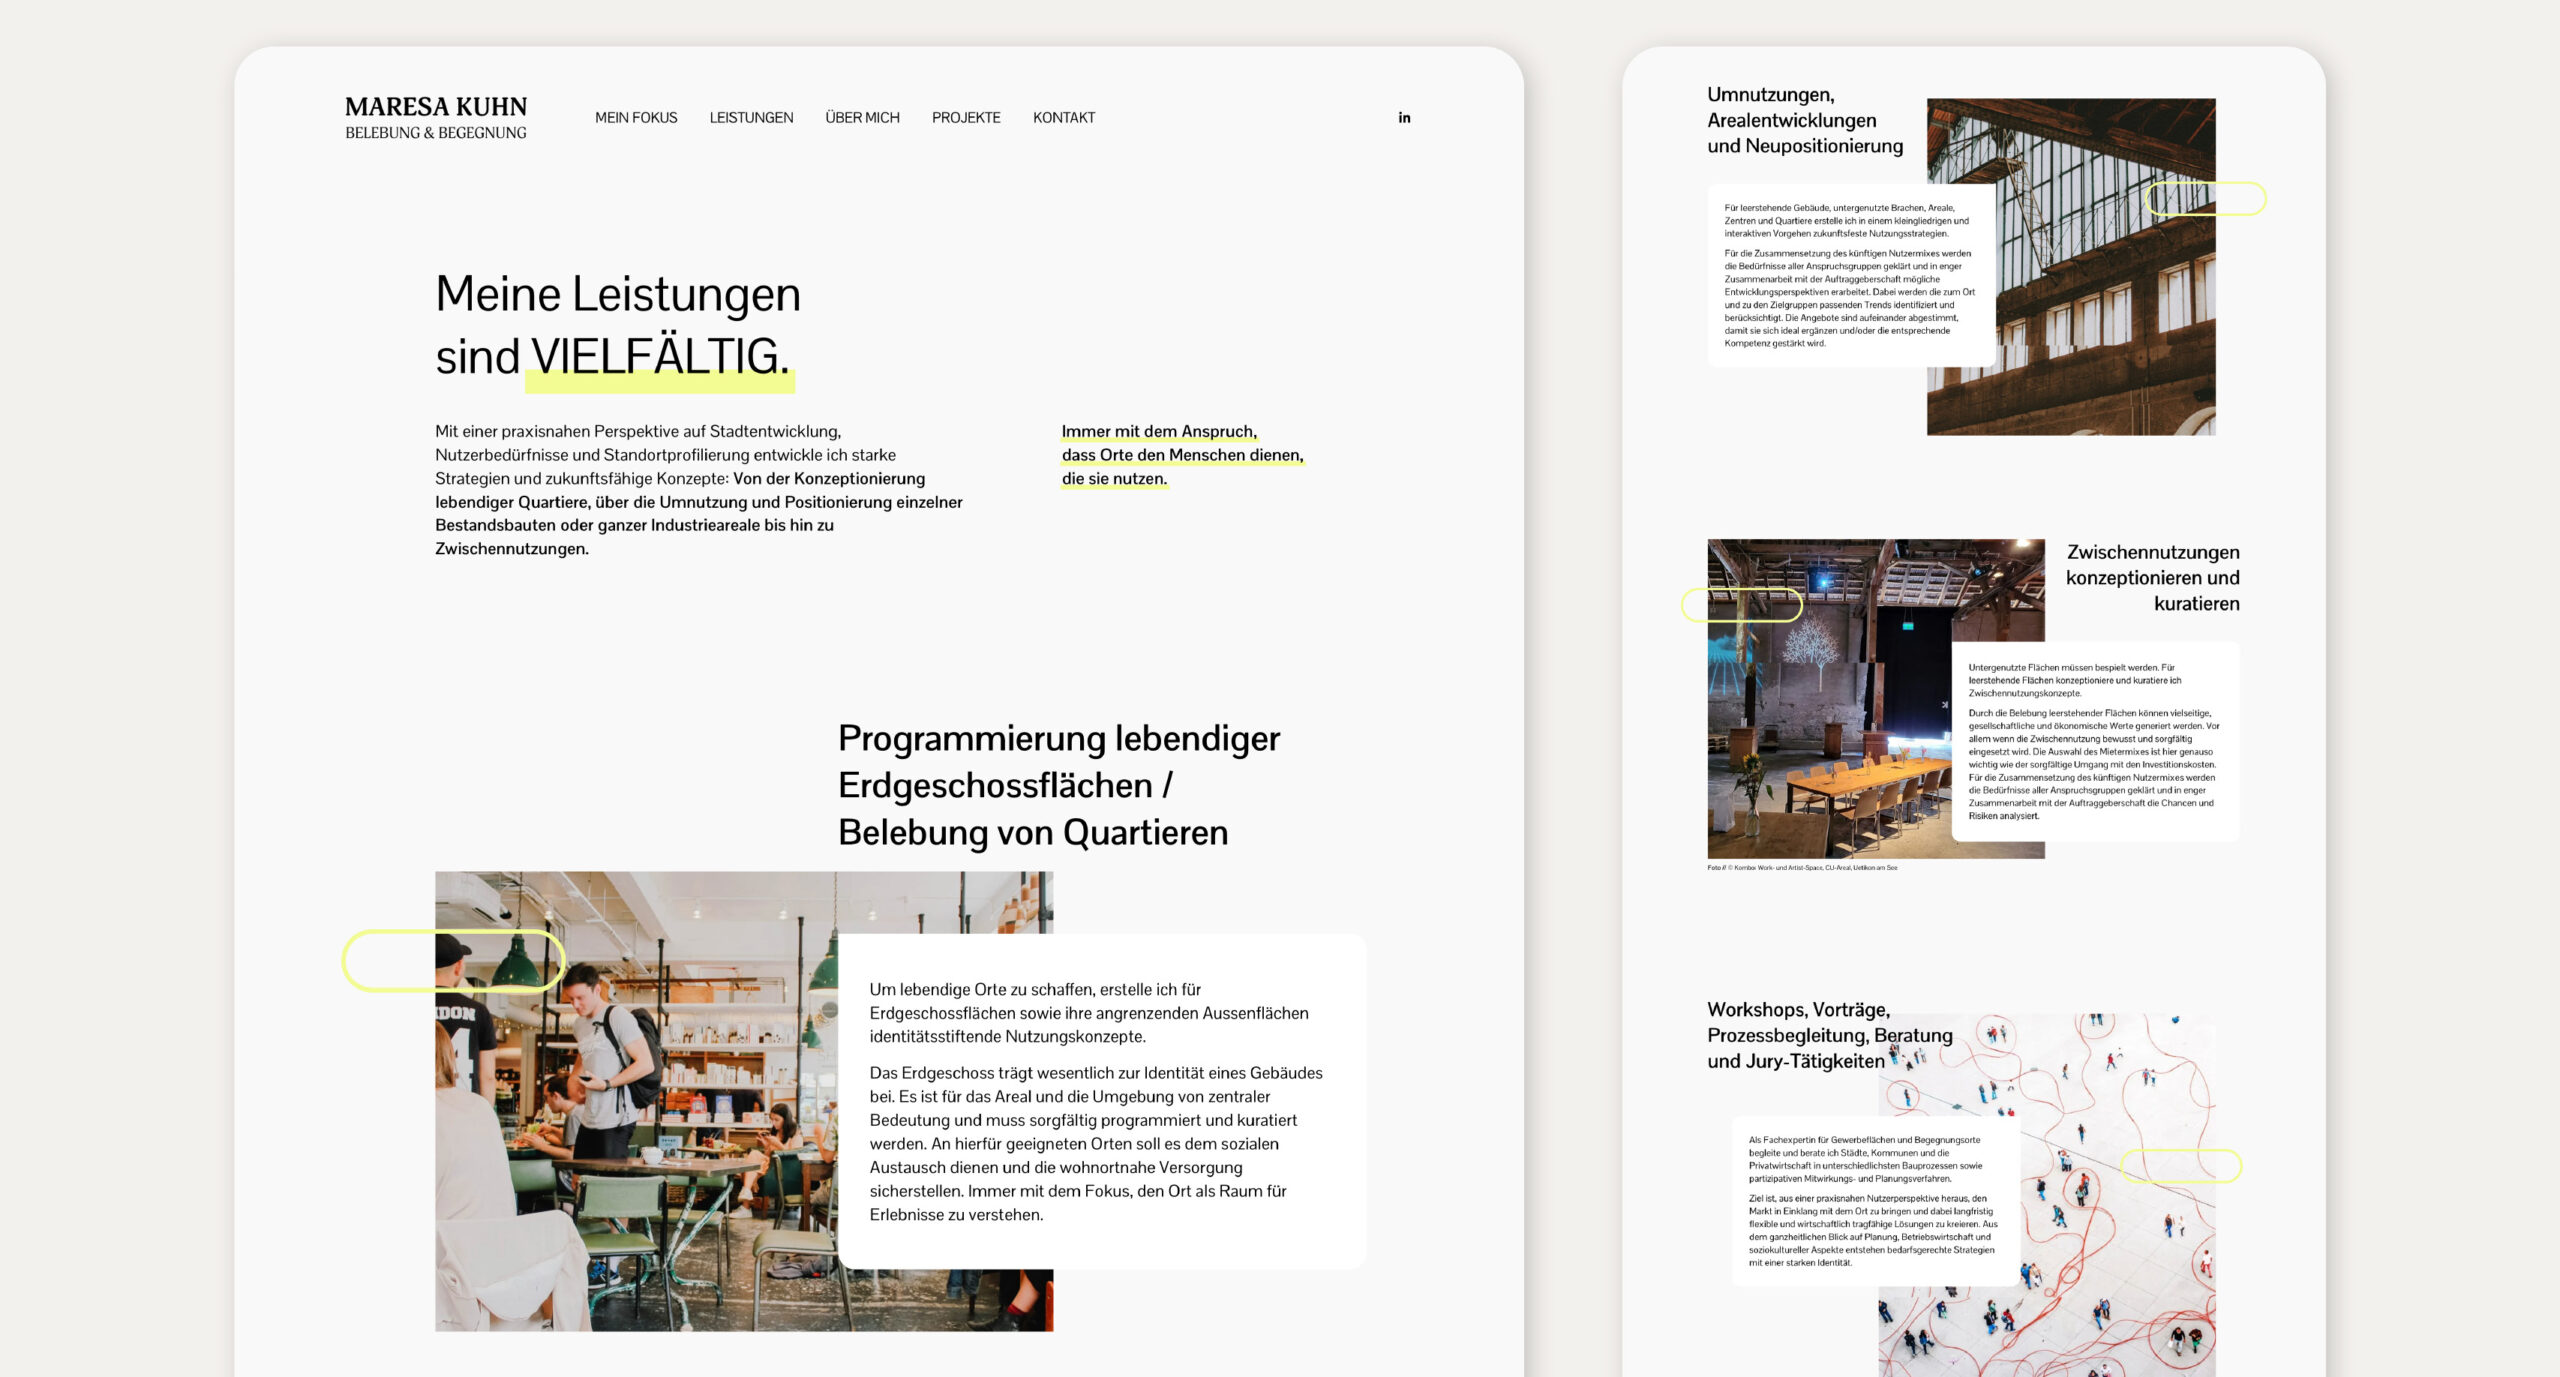This screenshot has height=1377, width=2560.
Task: Open the MEIN FOKUS navigation item
Action: [637, 118]
